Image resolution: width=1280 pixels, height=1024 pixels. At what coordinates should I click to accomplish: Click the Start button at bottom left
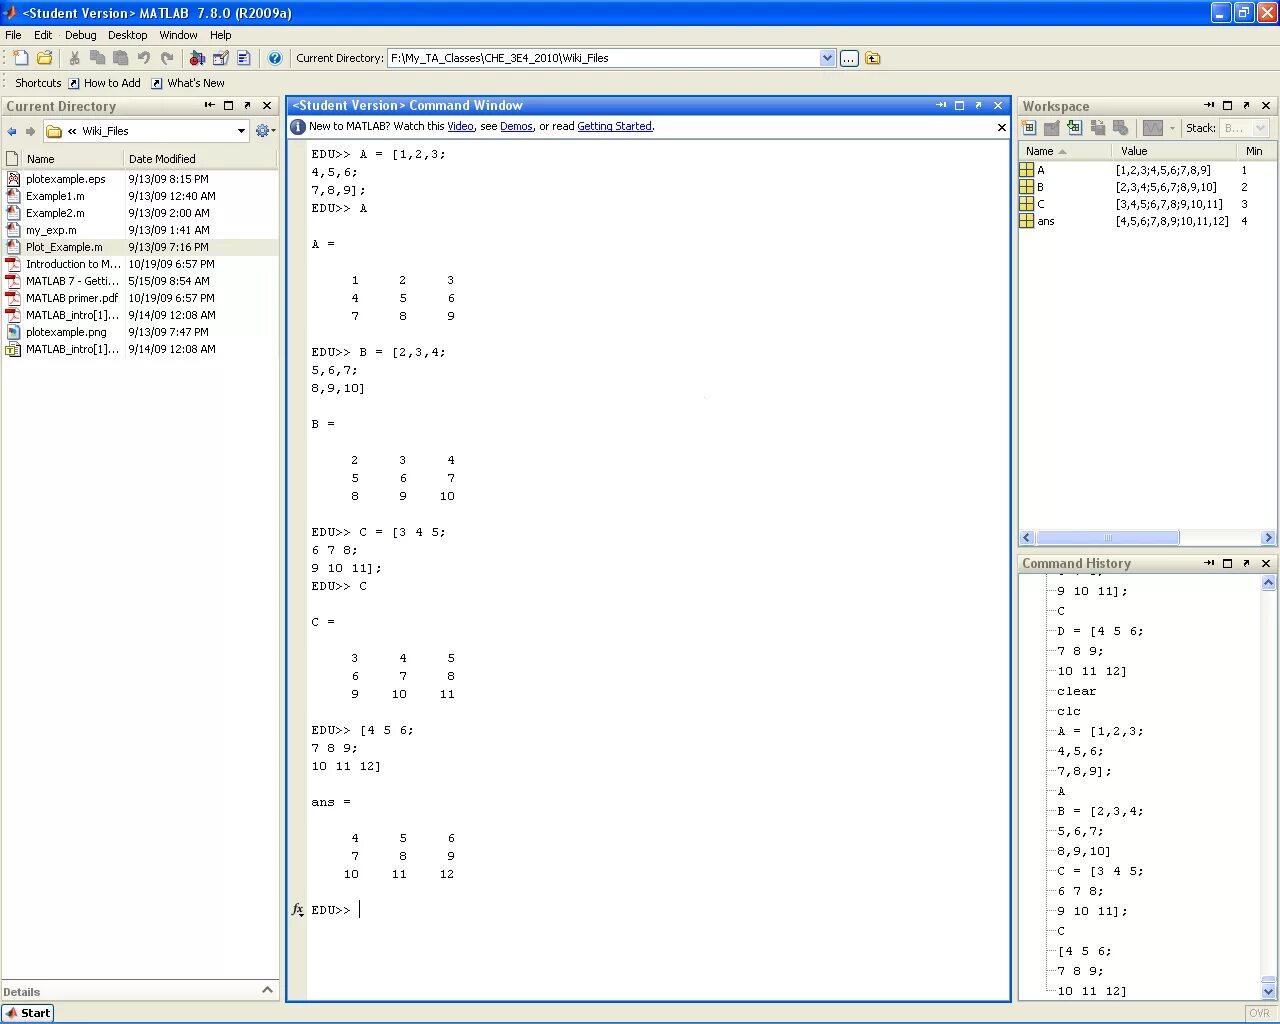point(28,1013)
